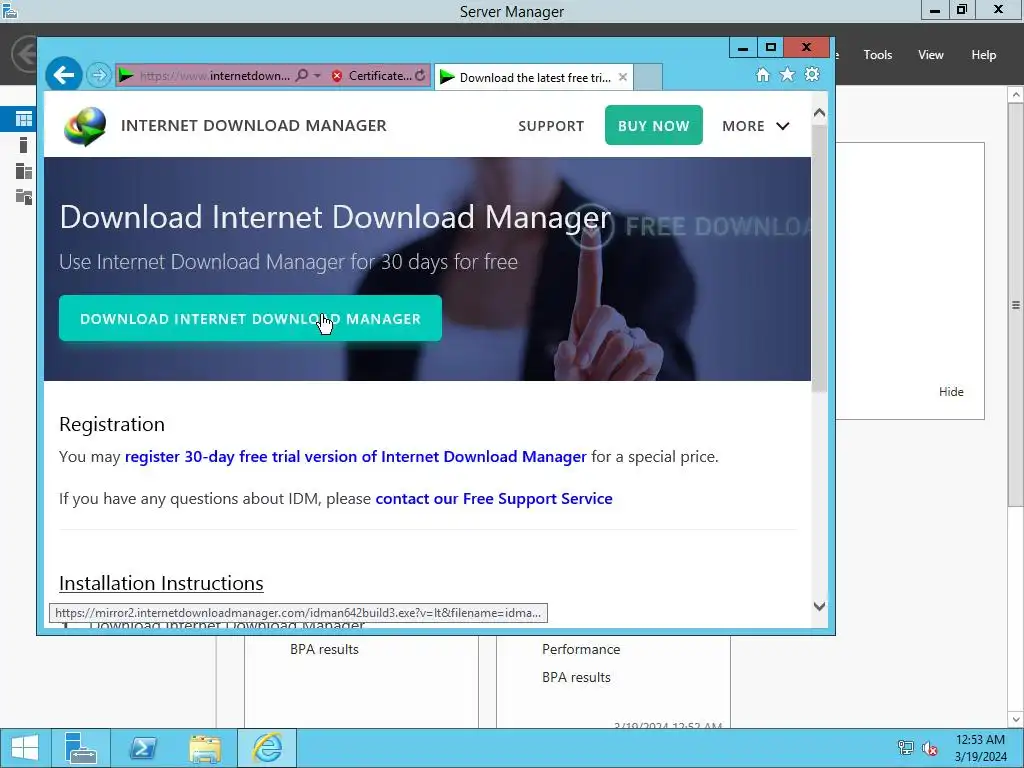The image size is (1024, 768).
Task: Click the IDM globe logo
Action: pos(86,125)
